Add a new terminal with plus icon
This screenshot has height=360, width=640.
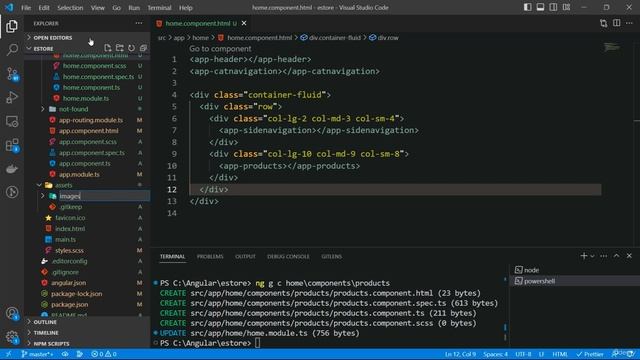583,256
